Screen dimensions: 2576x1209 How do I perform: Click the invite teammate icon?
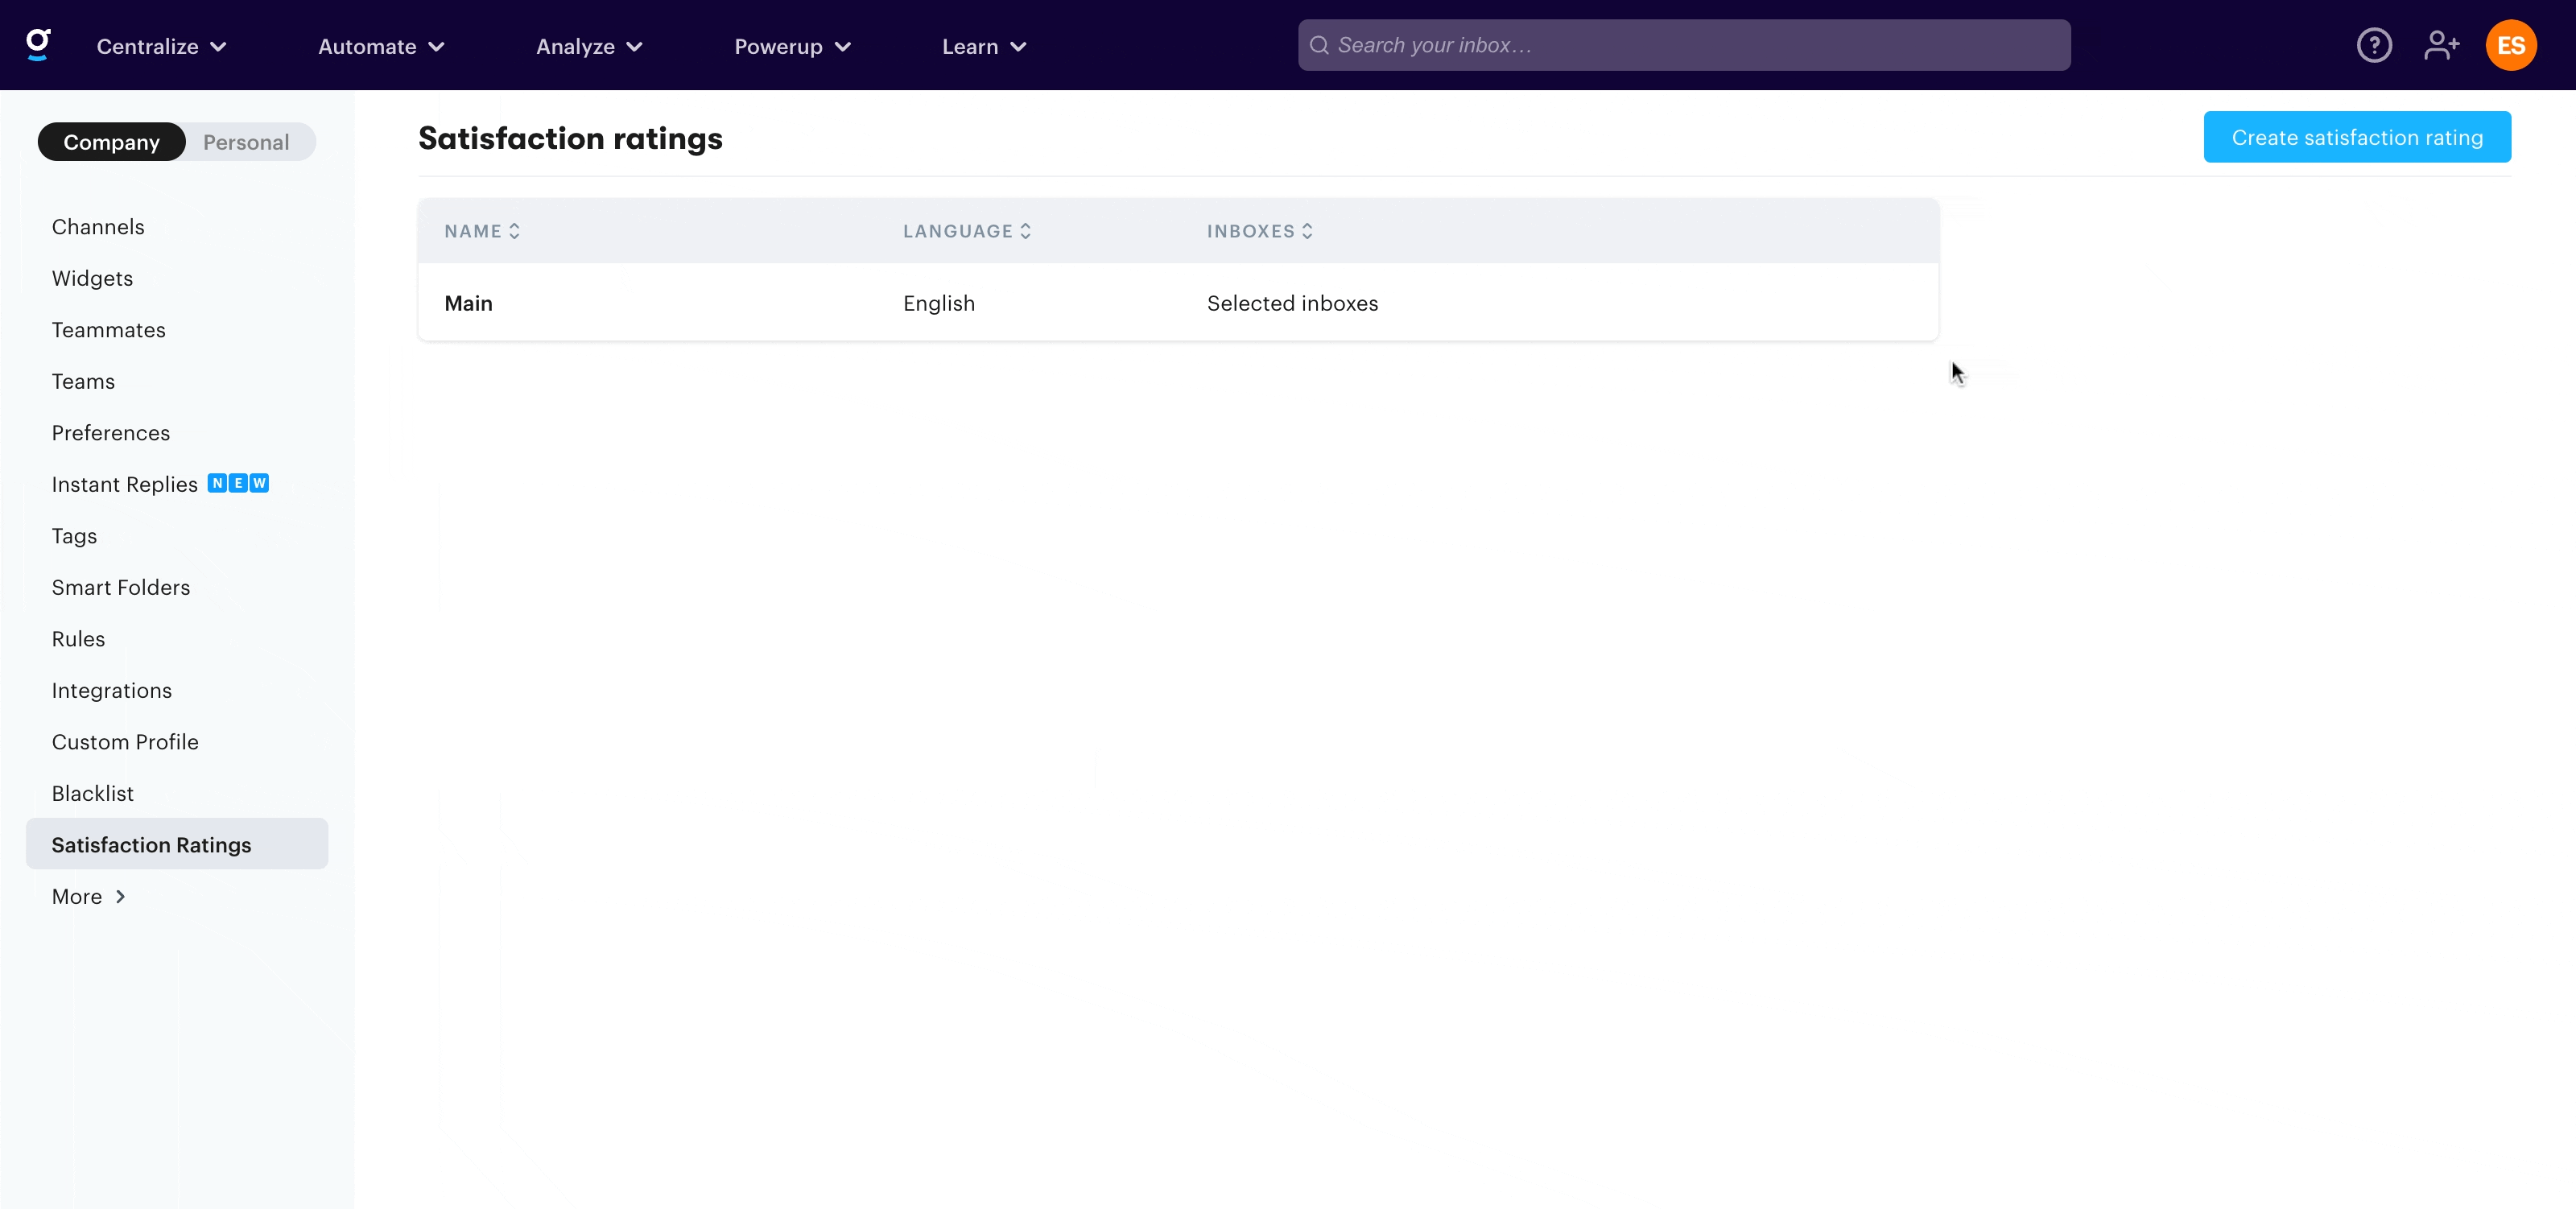click(2441, 45)
